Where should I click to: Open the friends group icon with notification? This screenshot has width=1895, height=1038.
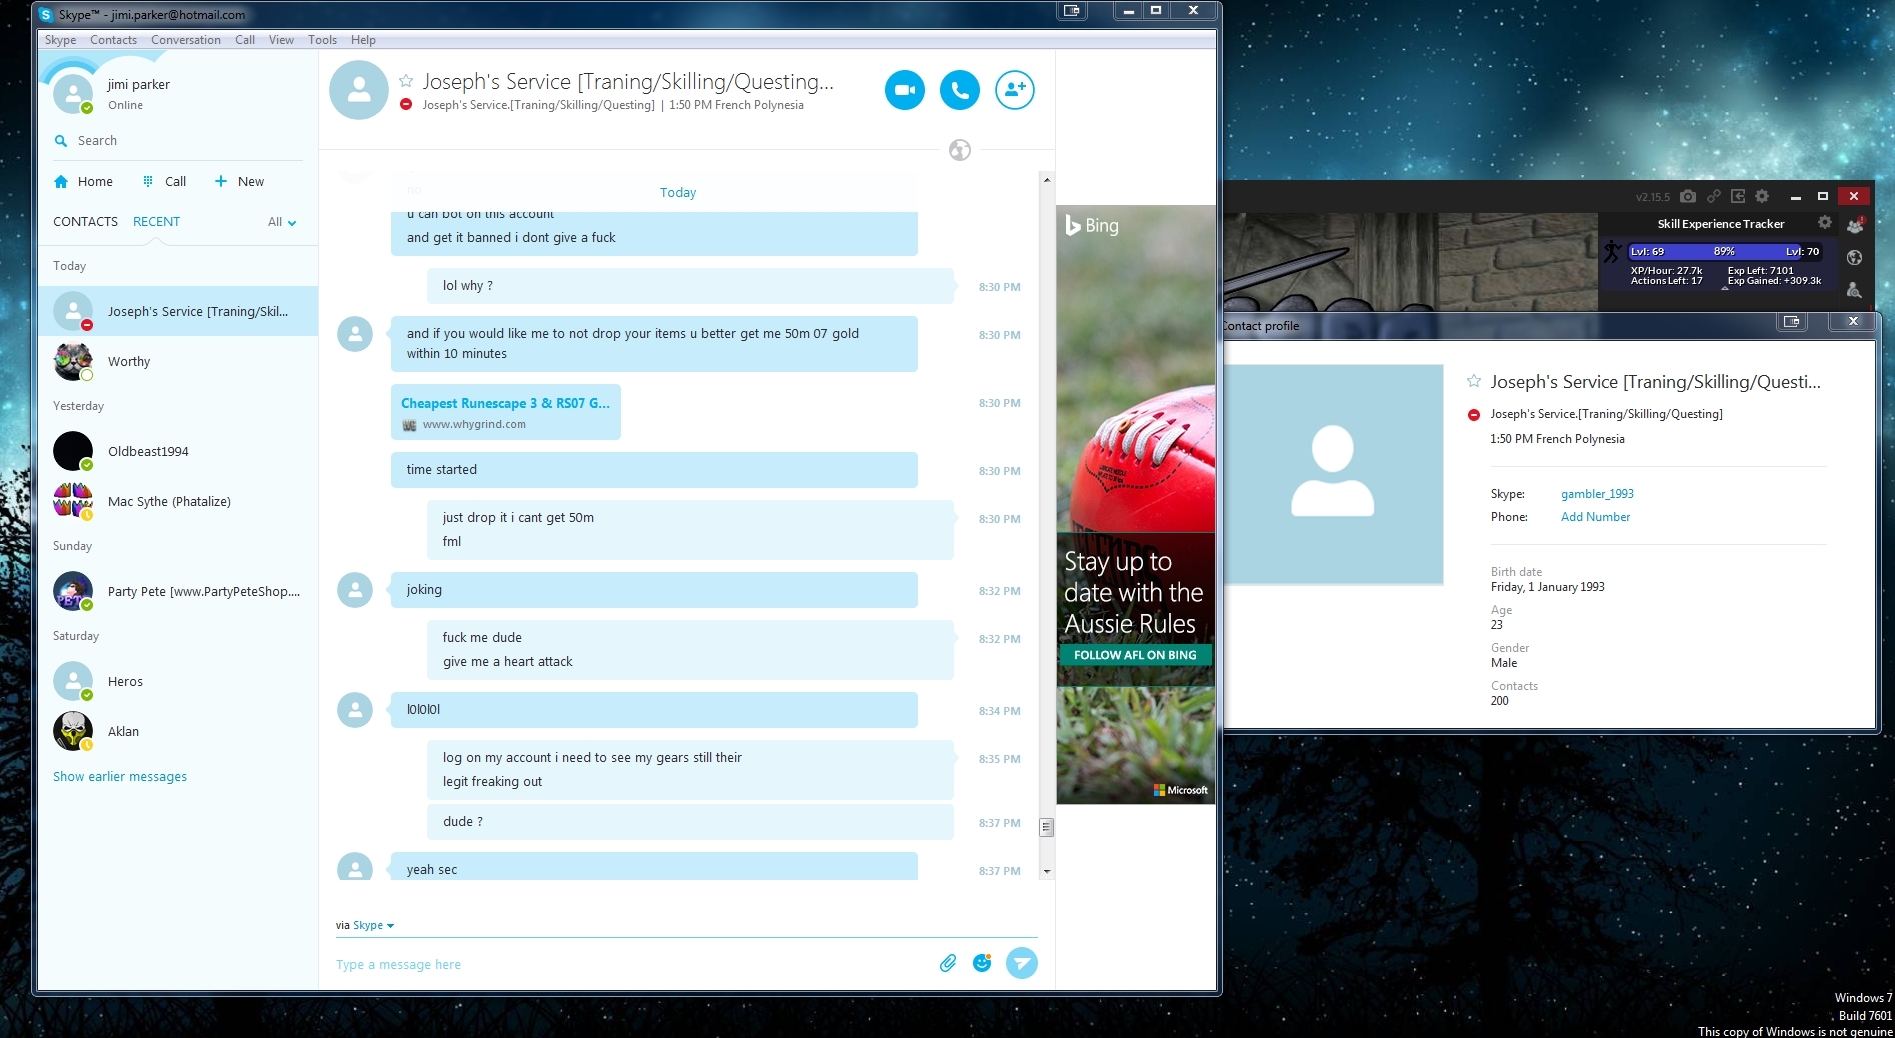[1855, 225]
